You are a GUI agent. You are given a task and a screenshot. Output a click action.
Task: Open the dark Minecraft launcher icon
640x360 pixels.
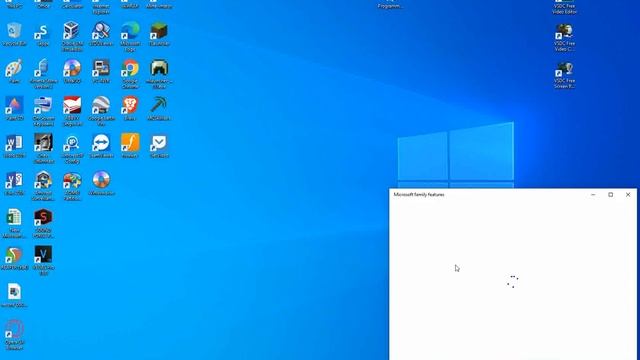pyautogui.click(x=159, y=69)
